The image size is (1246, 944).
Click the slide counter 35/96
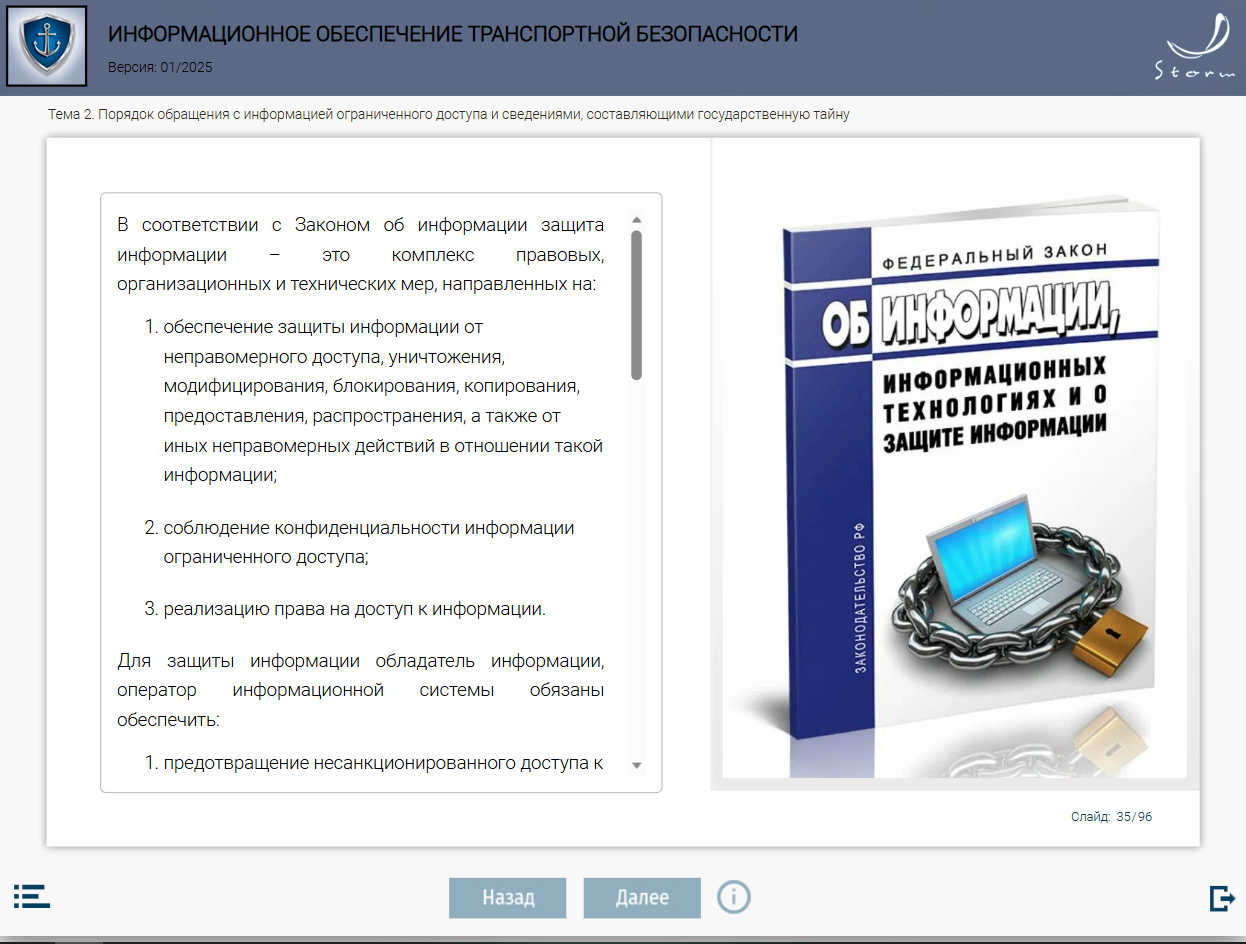[1111, 817]
